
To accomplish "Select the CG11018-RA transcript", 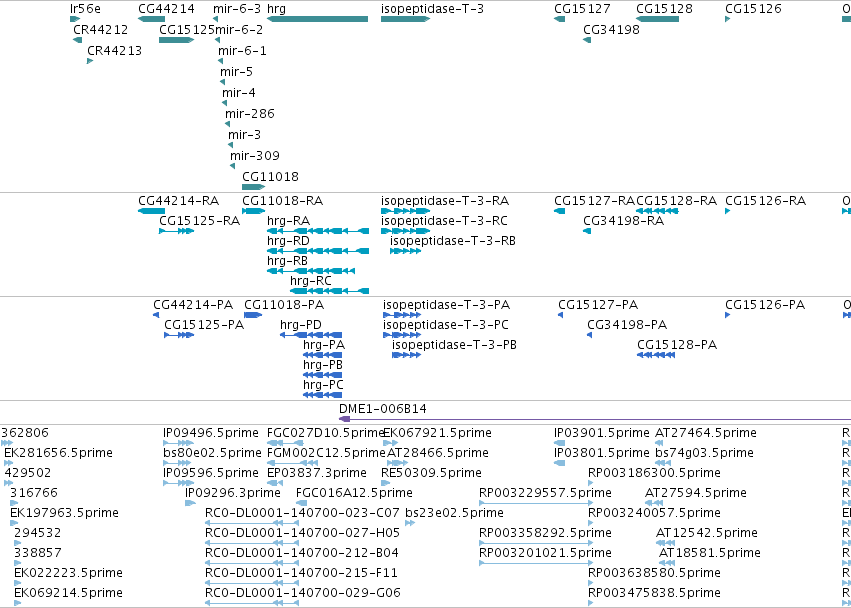I will point(253,211).
